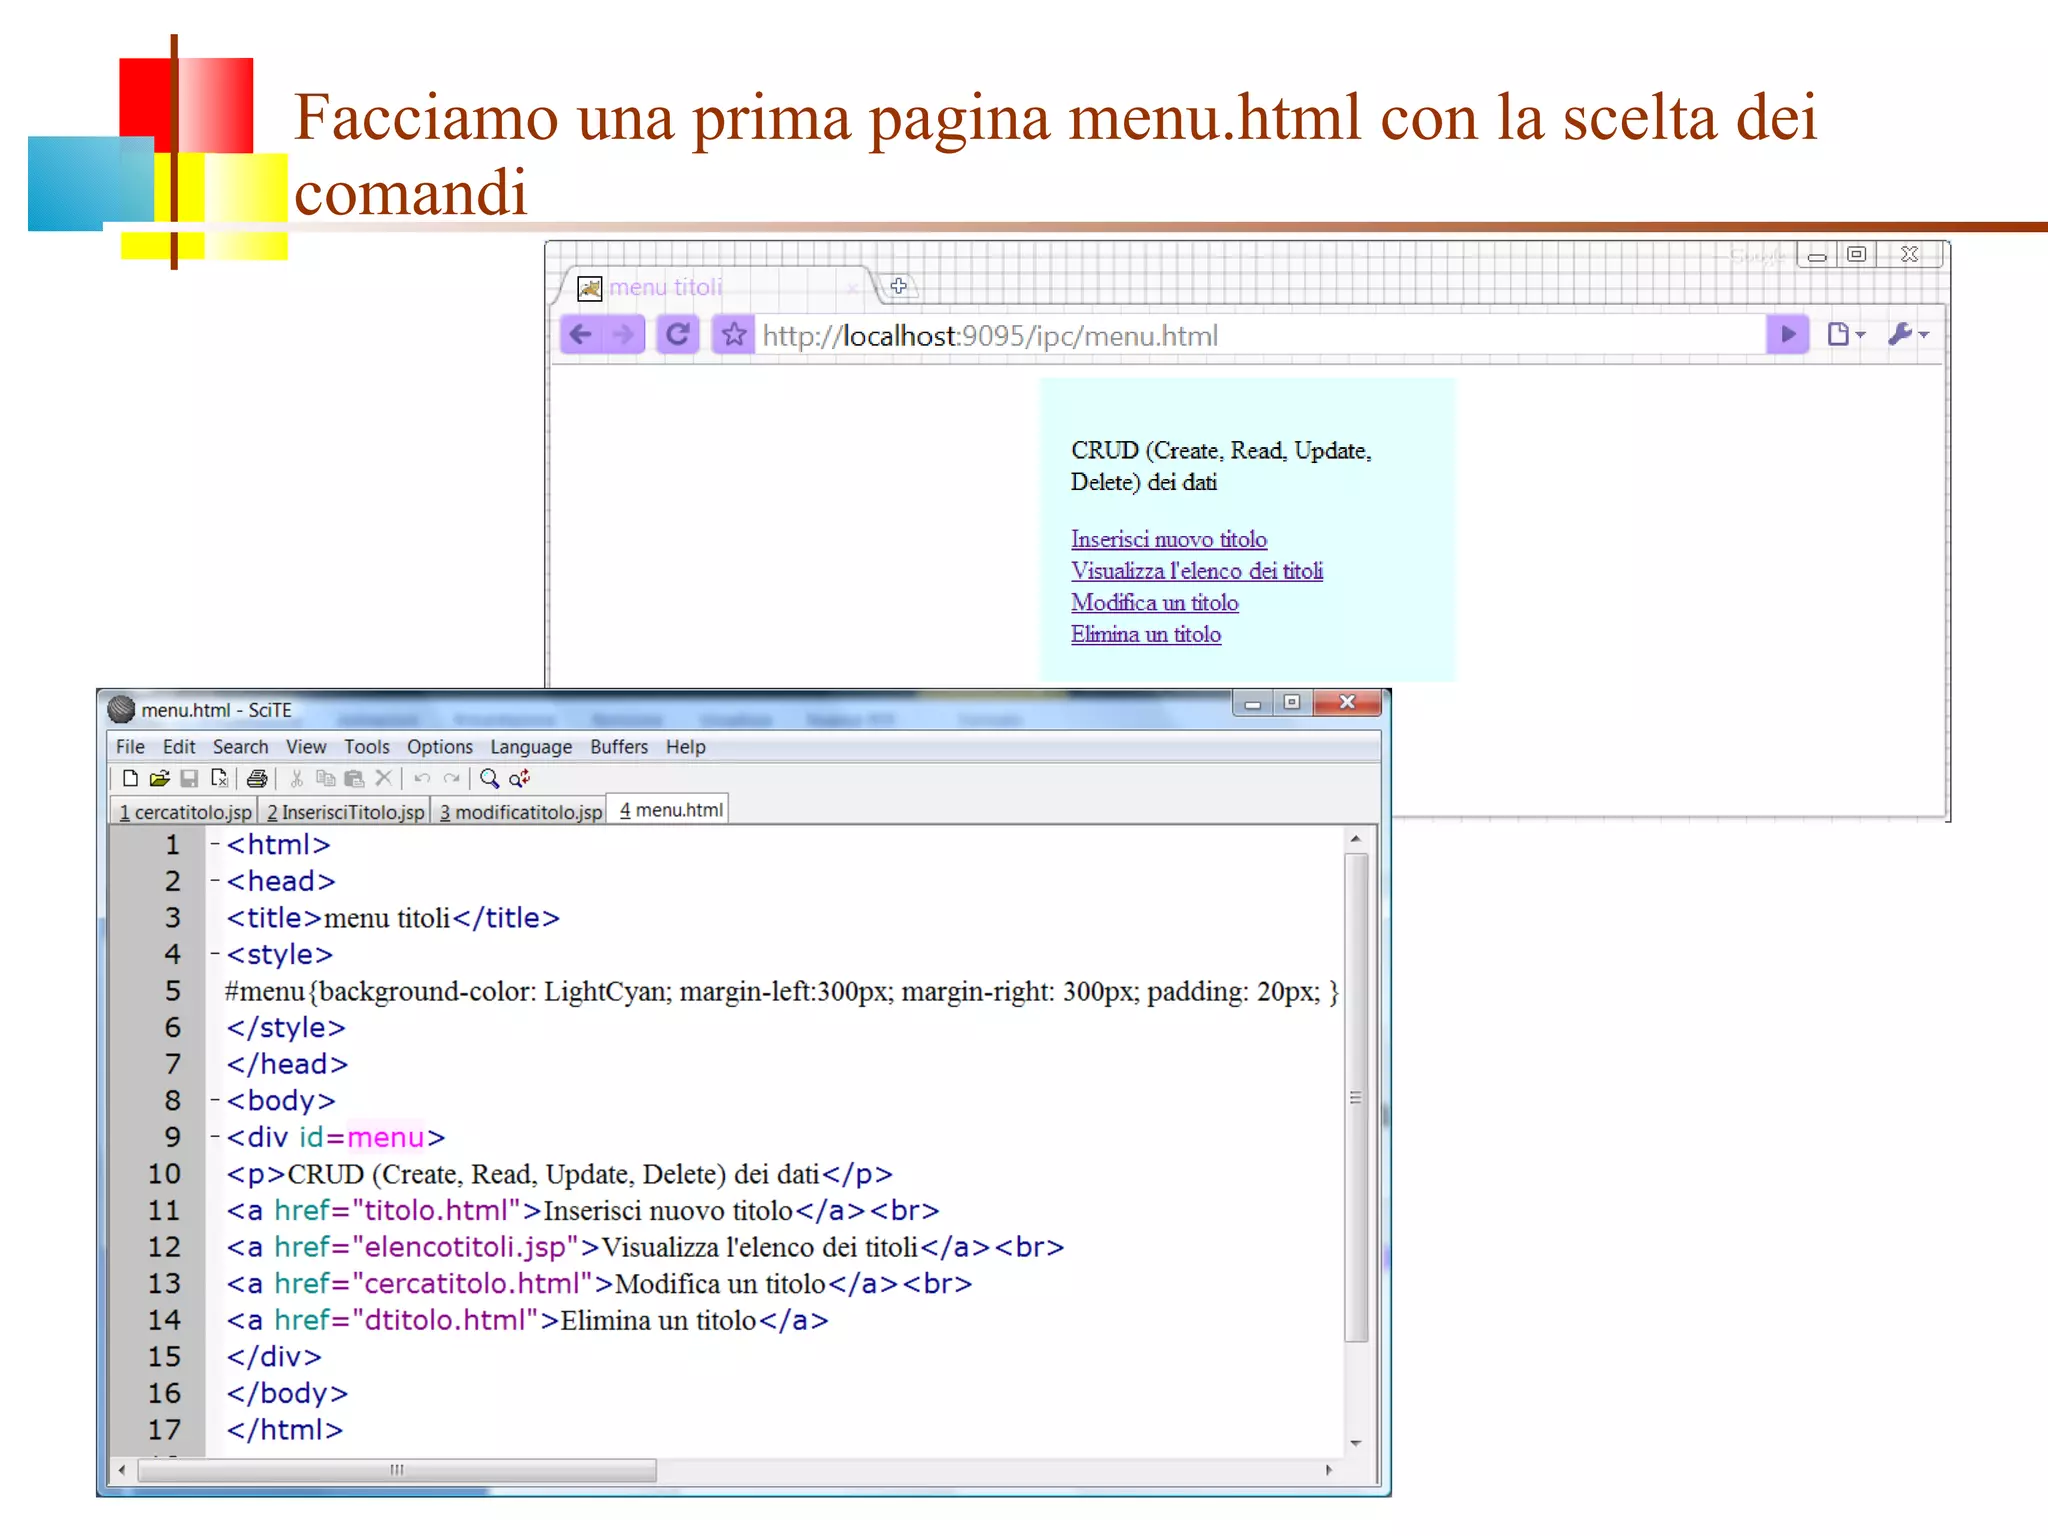
Task: Click the Print icon in SciTE toolbar
Action: (x=257, y=778)
